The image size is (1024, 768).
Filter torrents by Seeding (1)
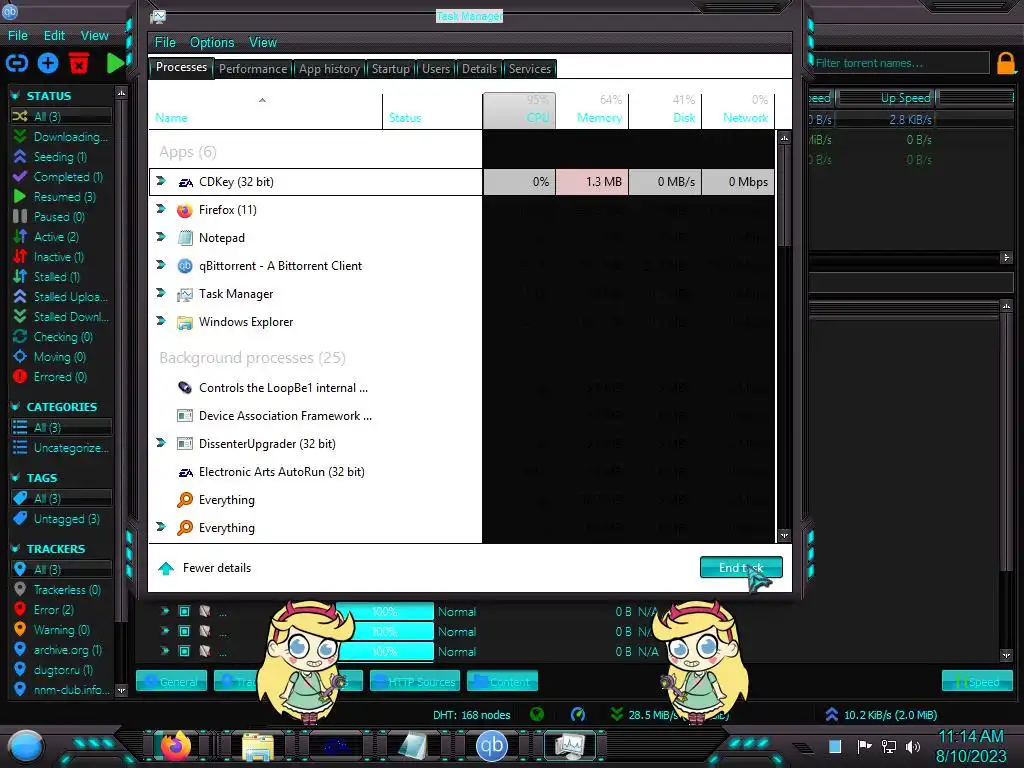pyautogui.click(x=61, y=157)
